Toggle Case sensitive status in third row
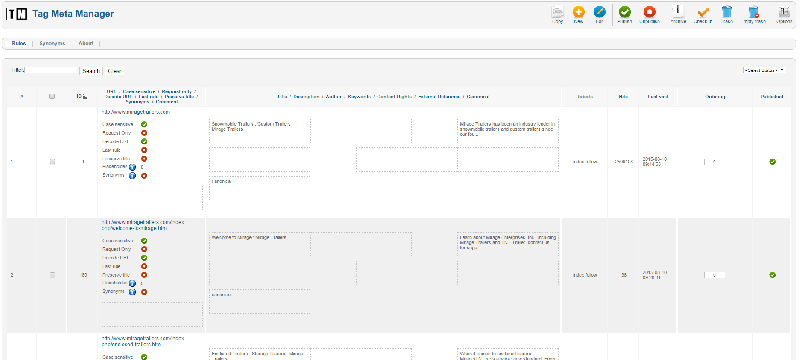 144,357
